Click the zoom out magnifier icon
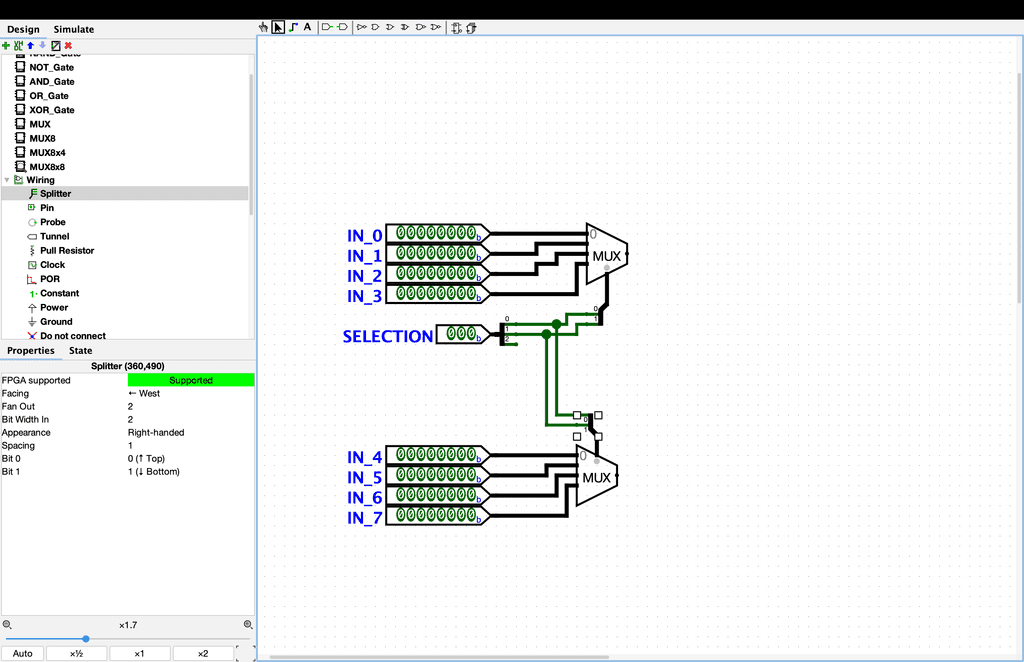Image resolution: width=1024 pixels, height=662 pixels. pyautogui.click(x=7, y=625)
